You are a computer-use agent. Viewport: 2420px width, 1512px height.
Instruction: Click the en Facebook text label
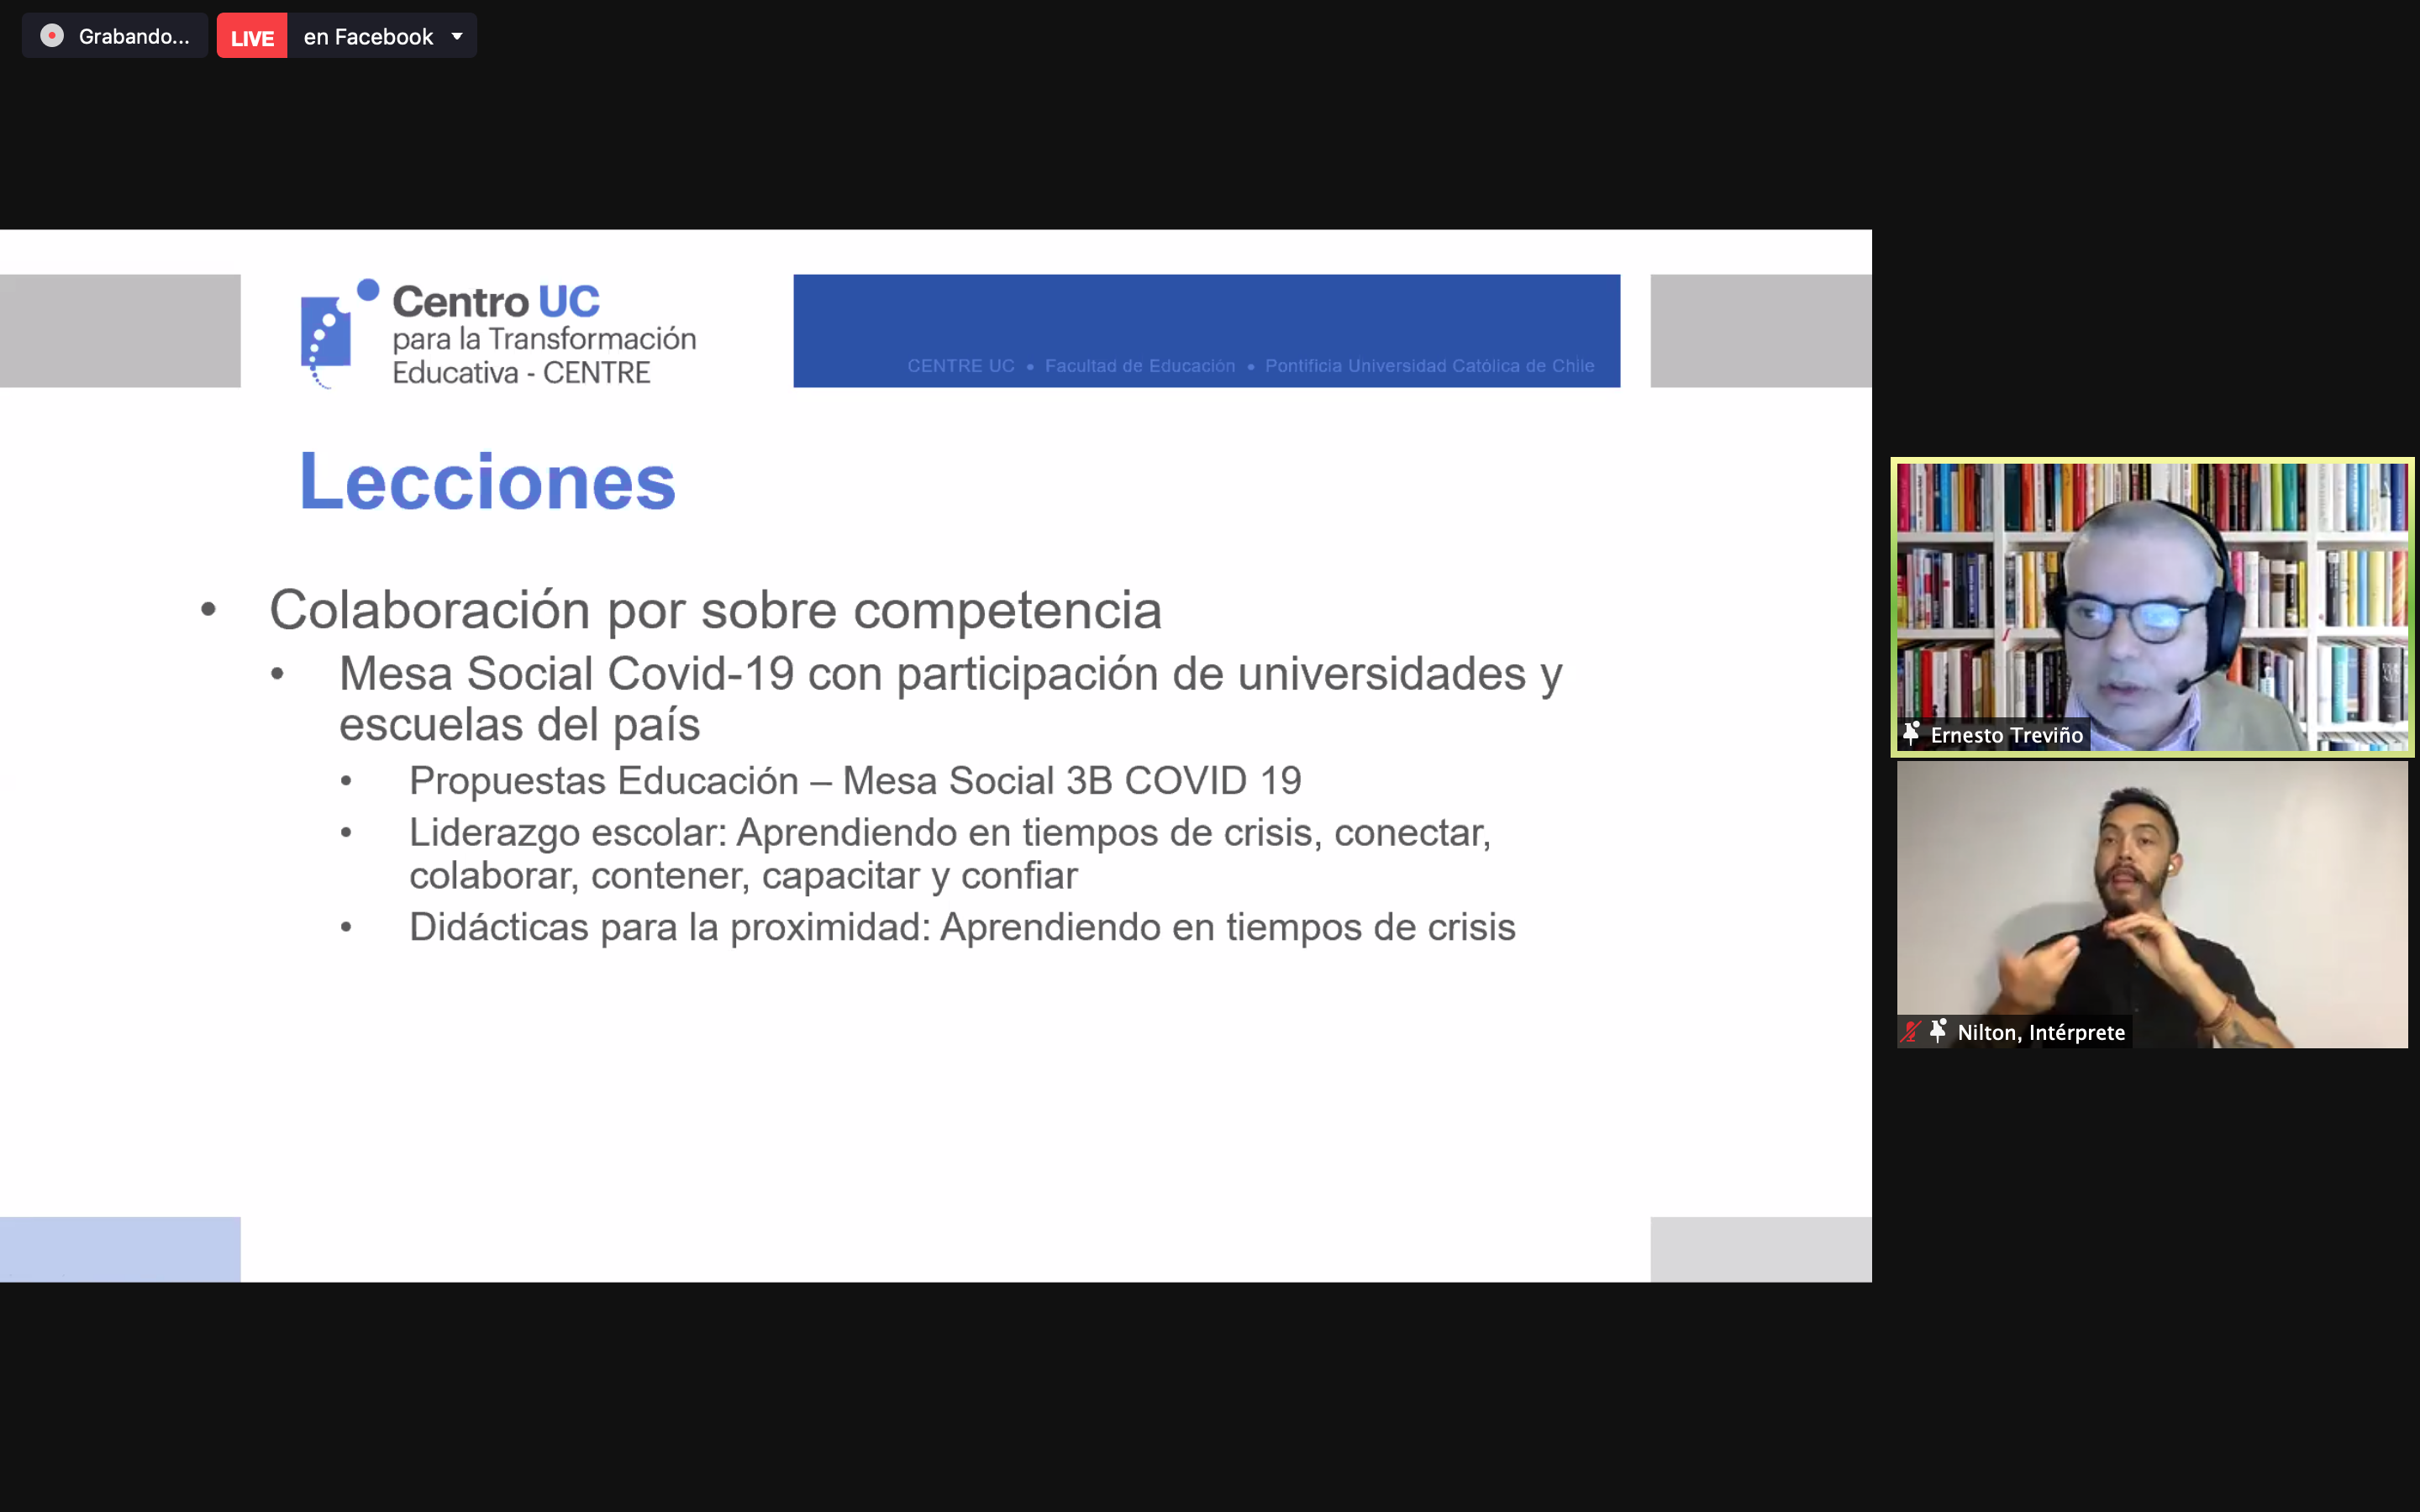[x=368, y=37]
